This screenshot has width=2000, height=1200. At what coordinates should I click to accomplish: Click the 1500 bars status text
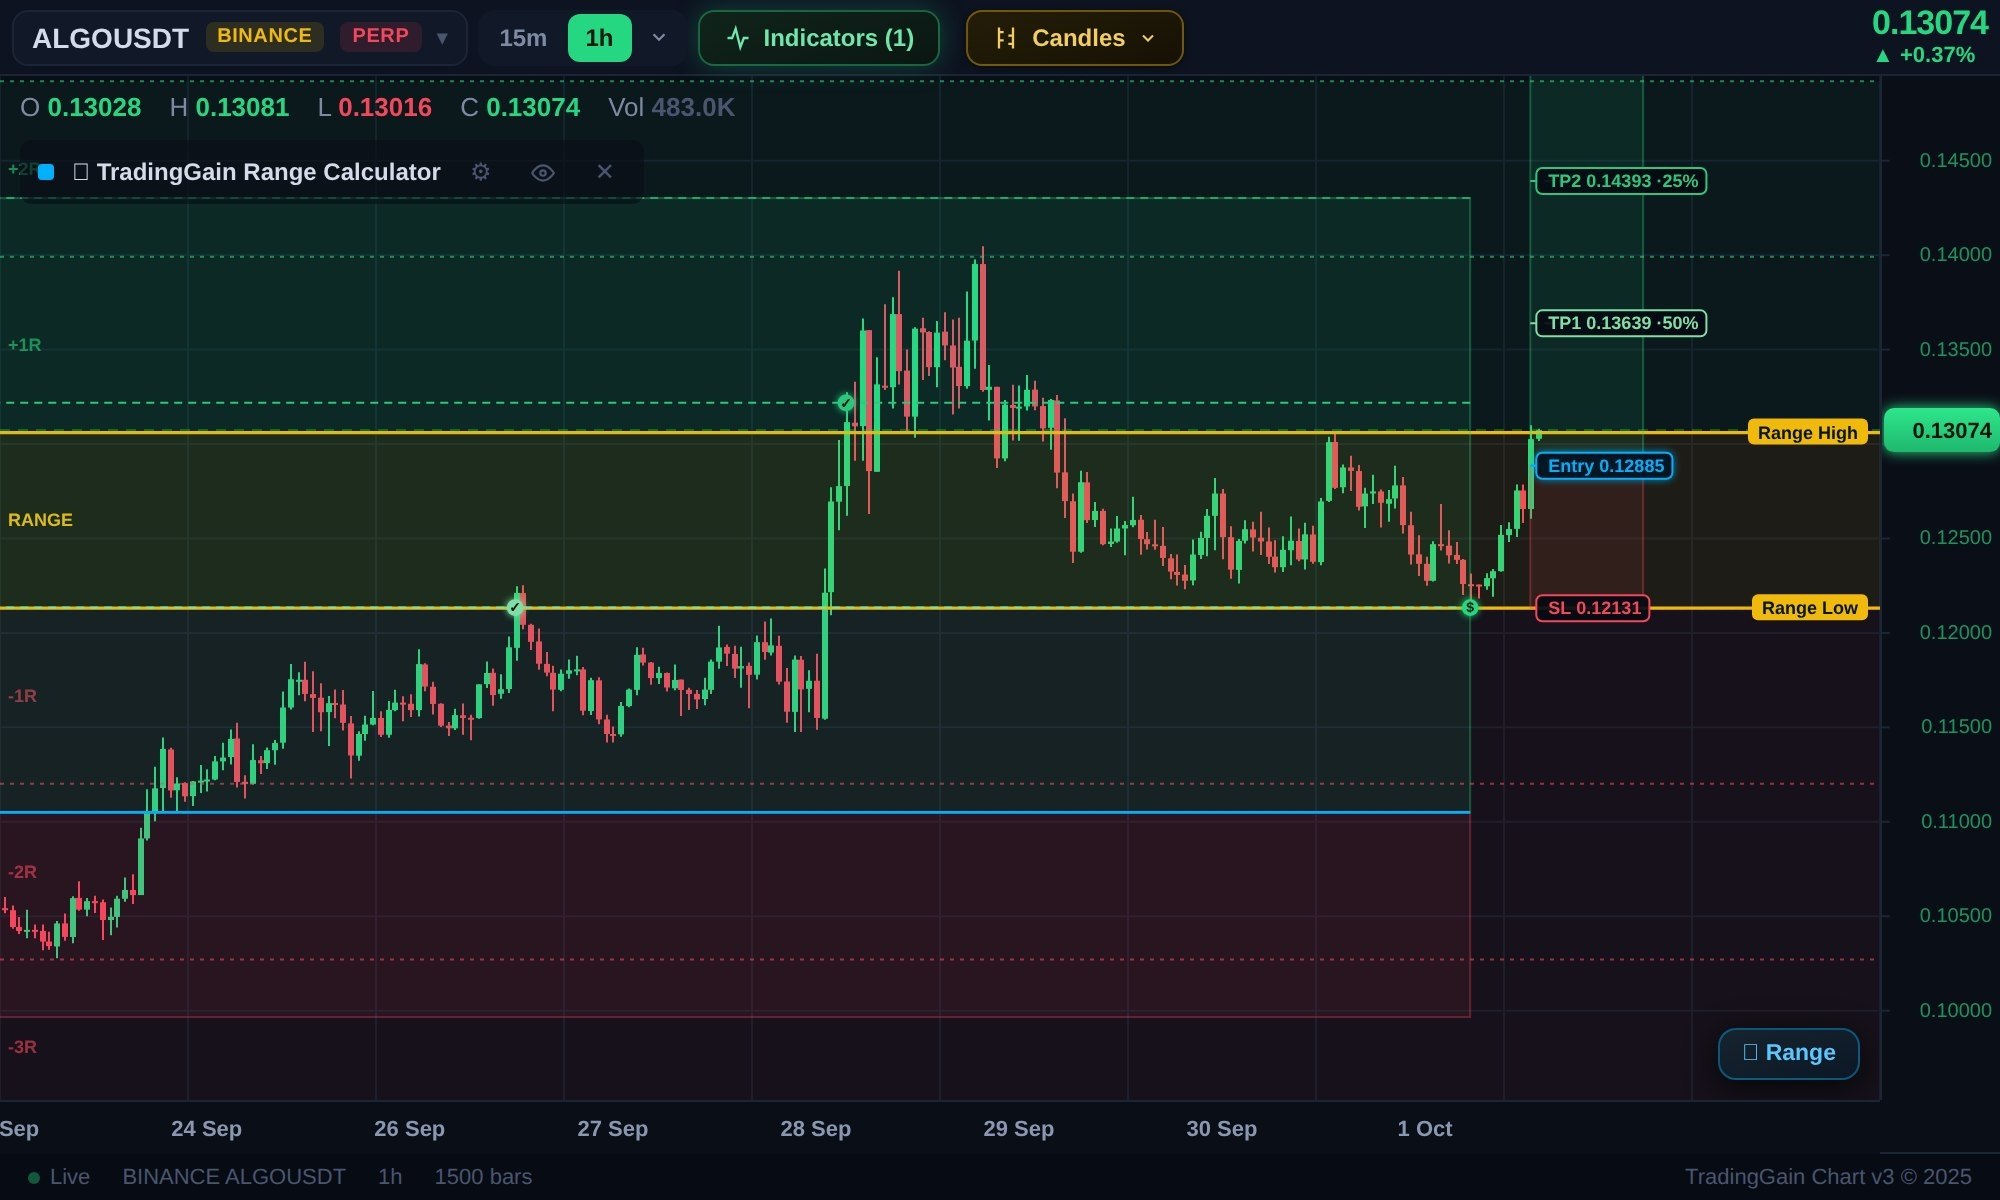[483, 1177]
